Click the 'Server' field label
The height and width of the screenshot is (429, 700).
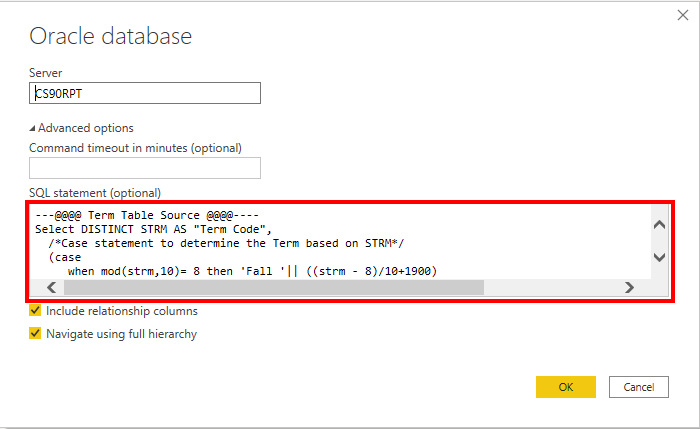point(46,73)
